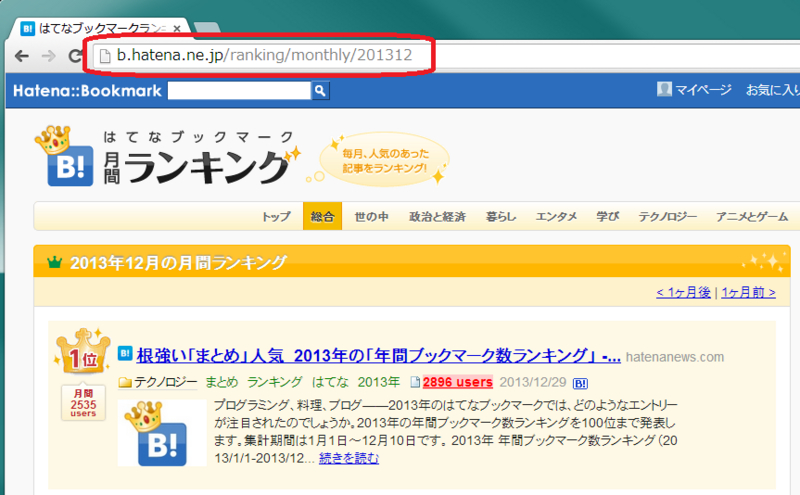Click the まとめ tag
Screen dimensions: 800x495
click(222, 382)
